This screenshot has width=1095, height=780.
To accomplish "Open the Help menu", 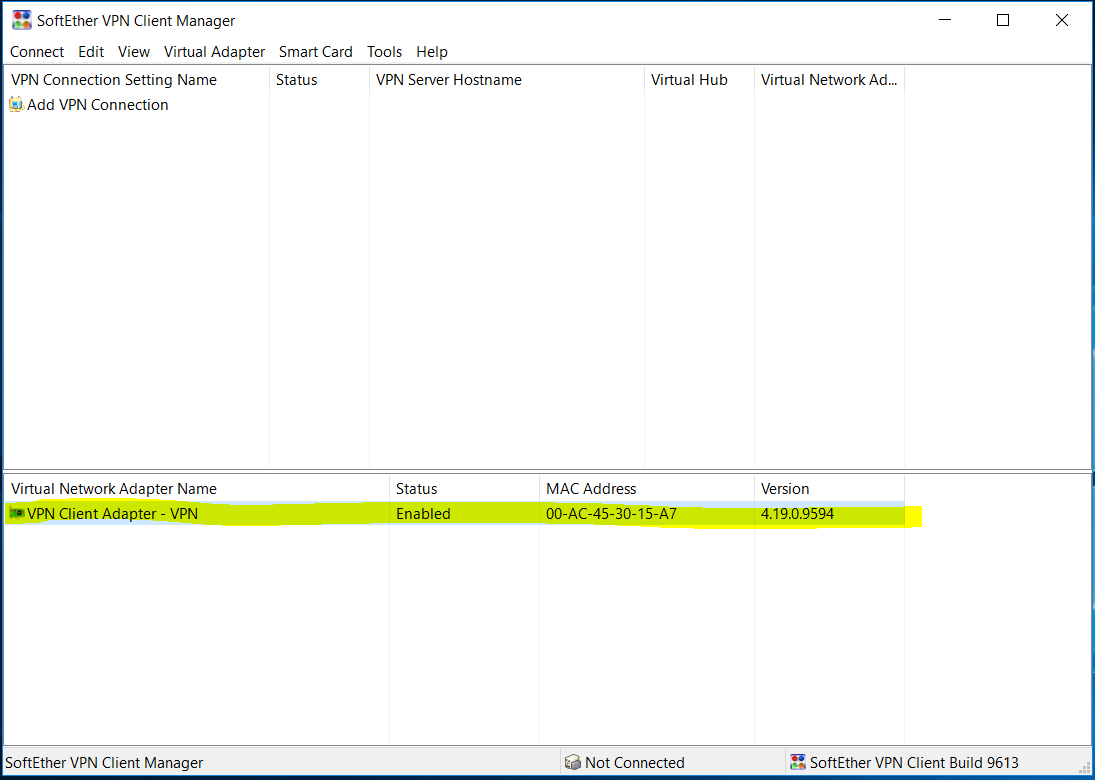I will pos(432,52).
